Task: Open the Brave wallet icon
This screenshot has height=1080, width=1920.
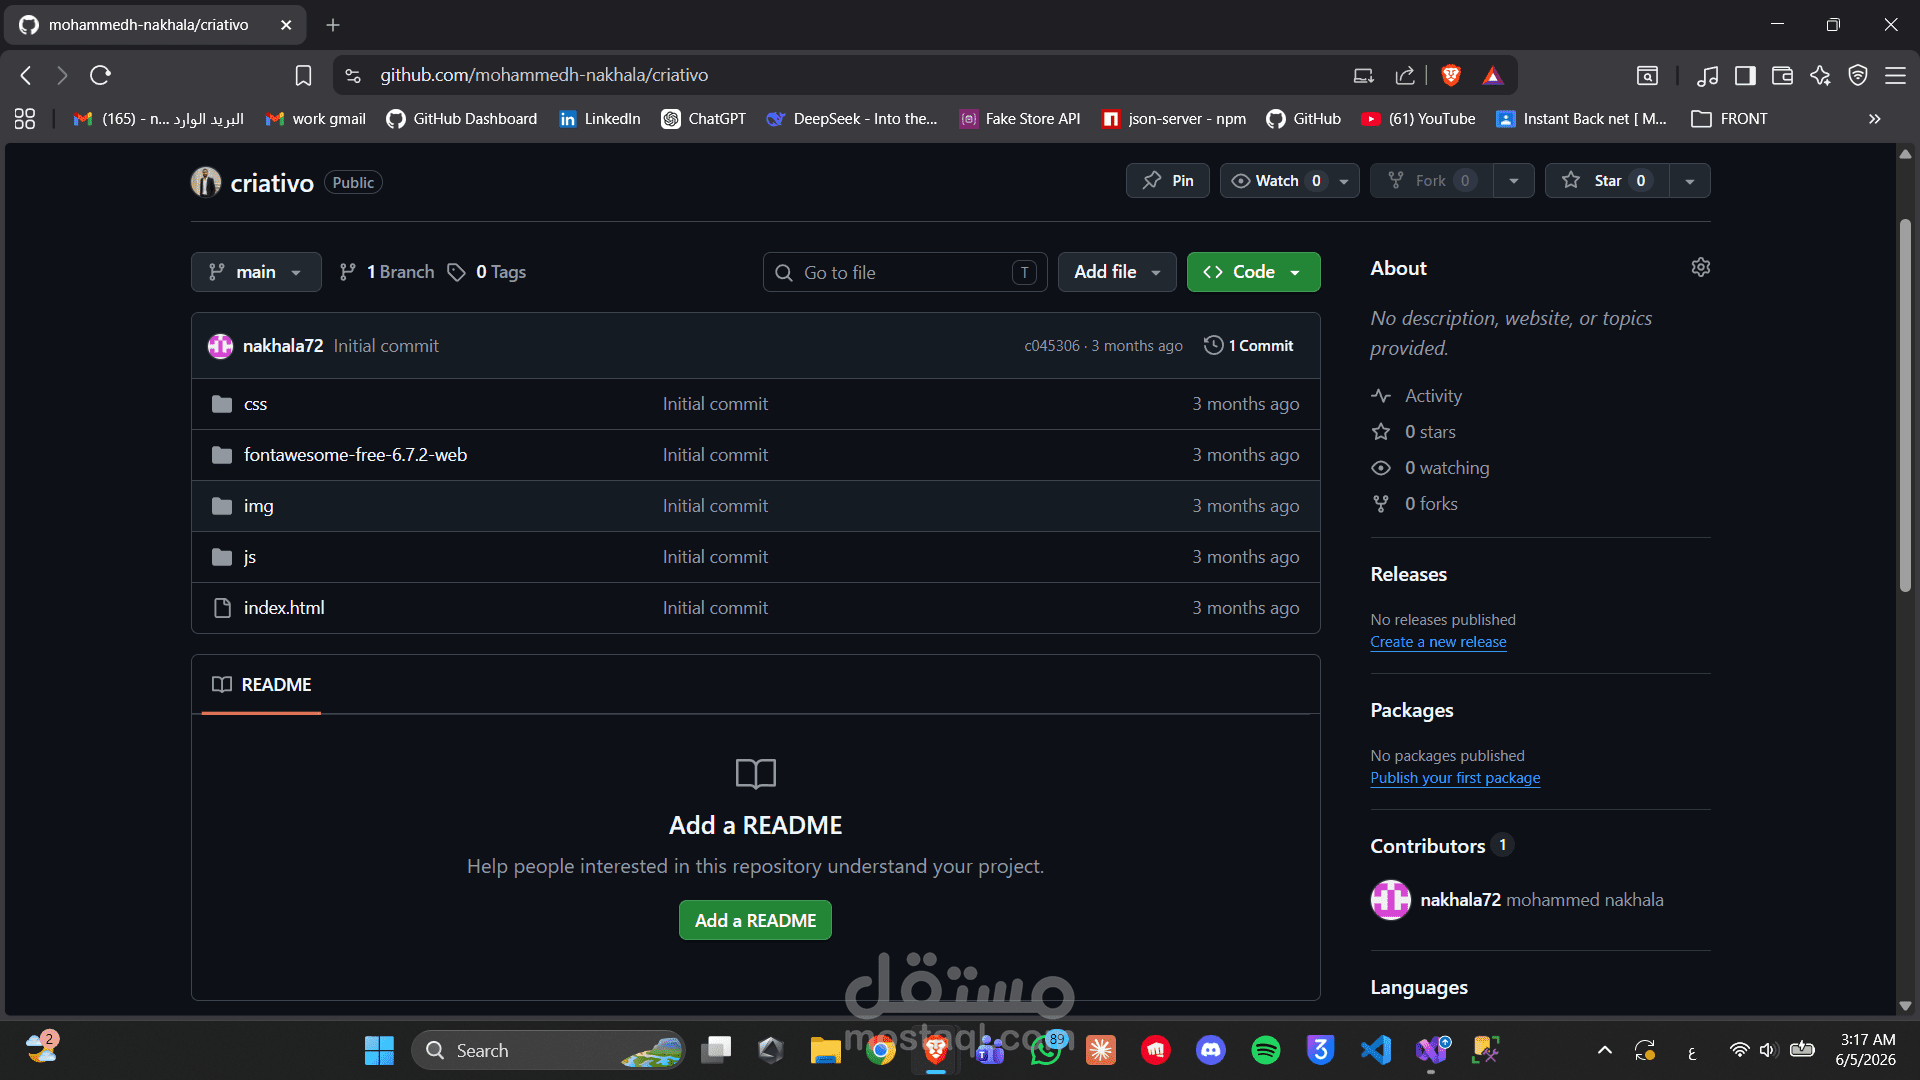Action: [x=1782, y=75]
